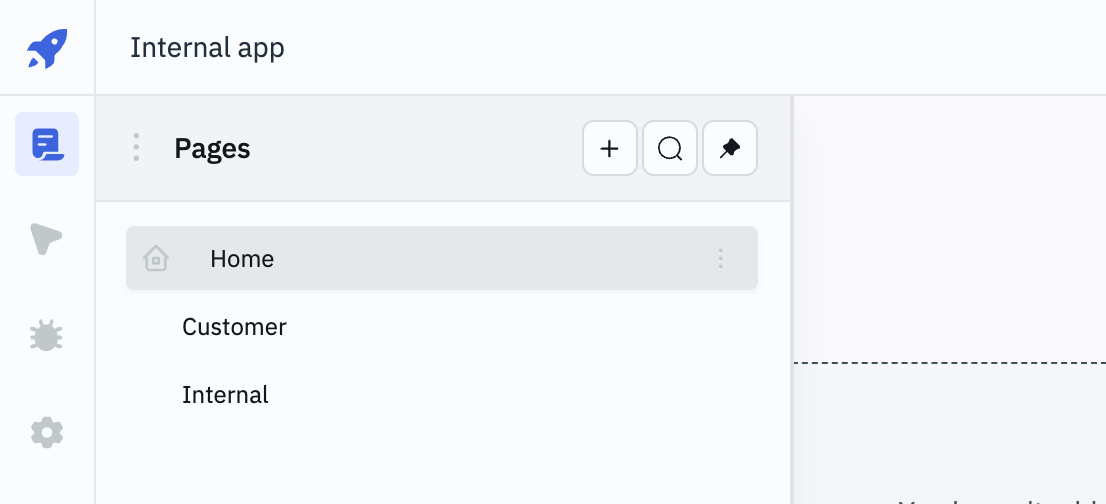Search pages using the magnifier button

coord(670,149)
